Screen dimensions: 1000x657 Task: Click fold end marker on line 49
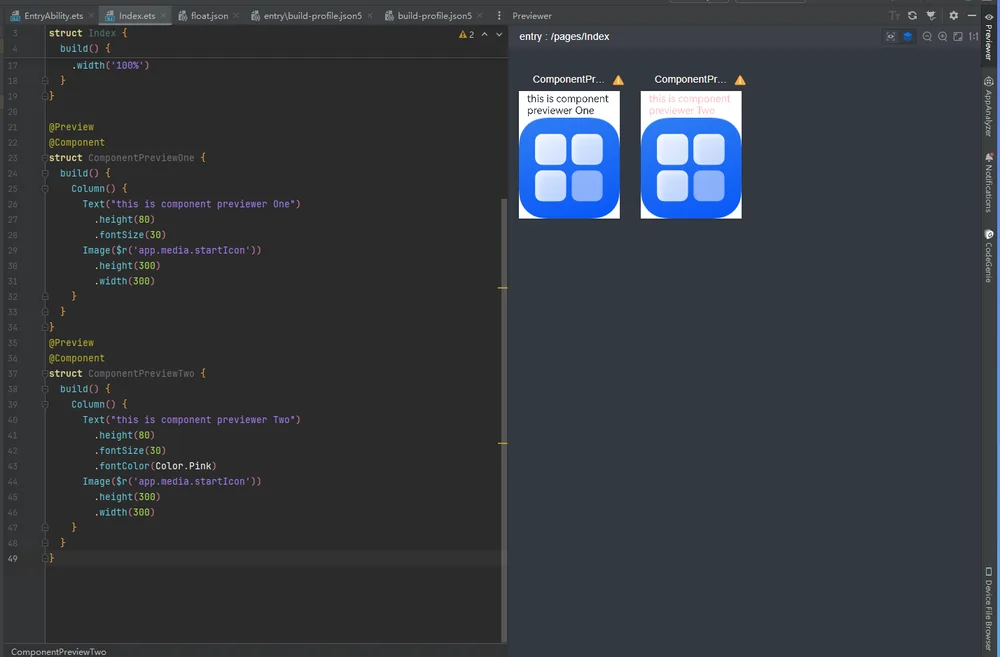point(45,559)
